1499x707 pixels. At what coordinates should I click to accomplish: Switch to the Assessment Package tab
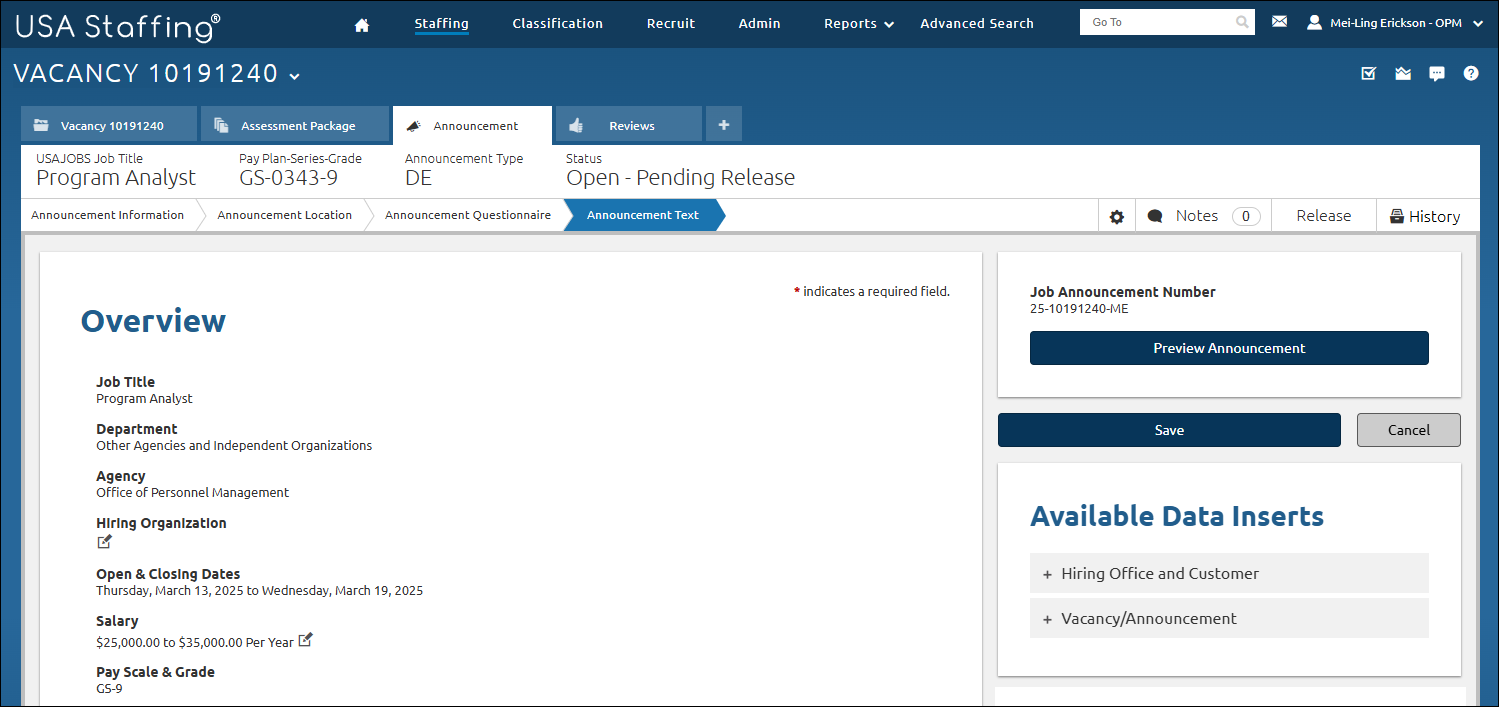[295, 125]
